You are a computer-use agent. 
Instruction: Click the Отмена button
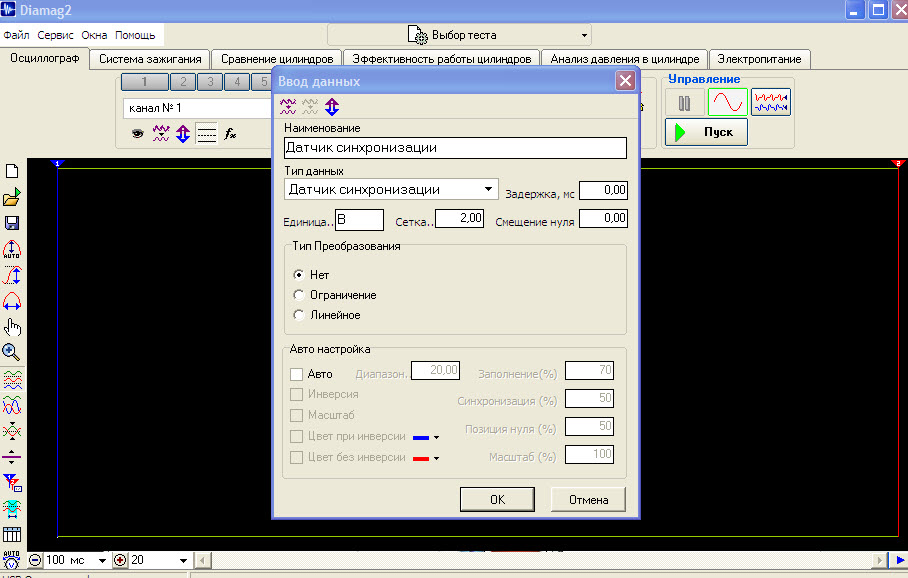588,499
